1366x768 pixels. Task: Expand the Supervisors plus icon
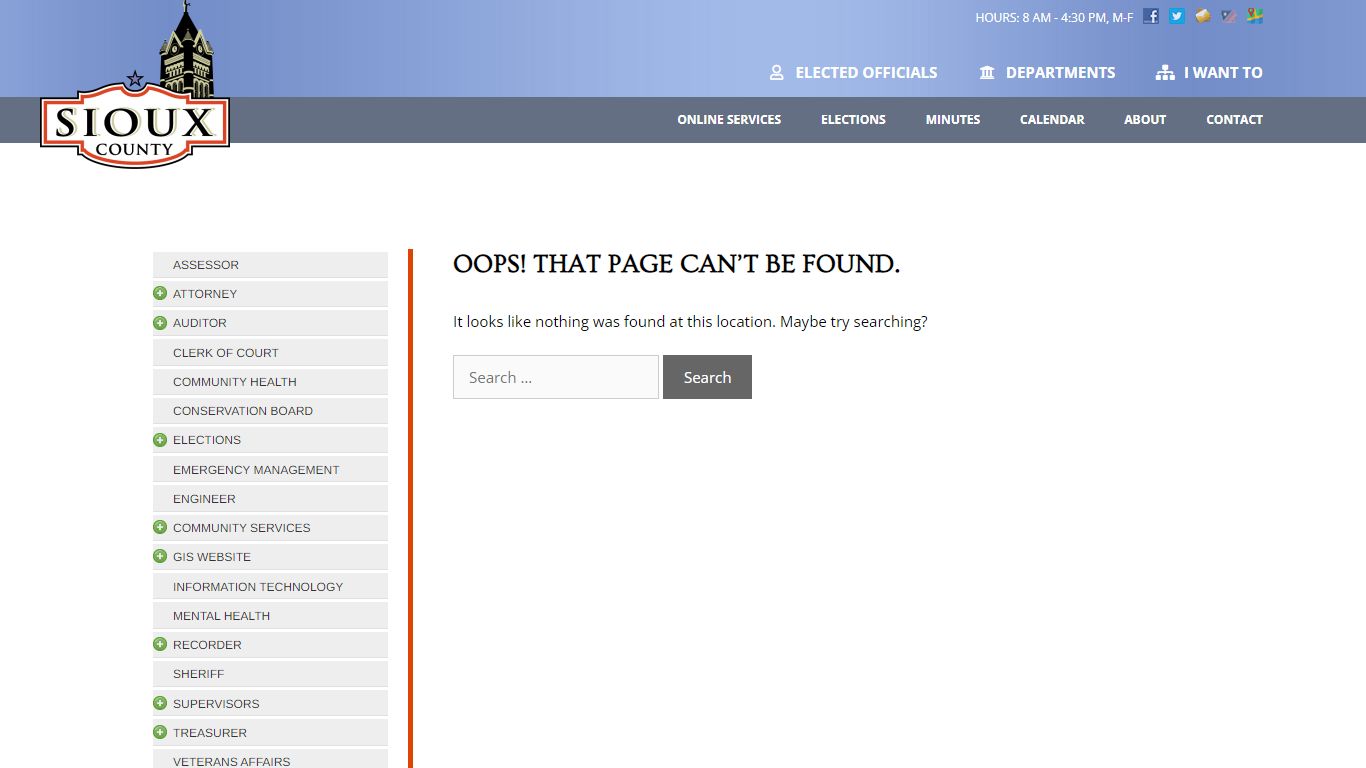pyautogui.click(x=160, y=704)
